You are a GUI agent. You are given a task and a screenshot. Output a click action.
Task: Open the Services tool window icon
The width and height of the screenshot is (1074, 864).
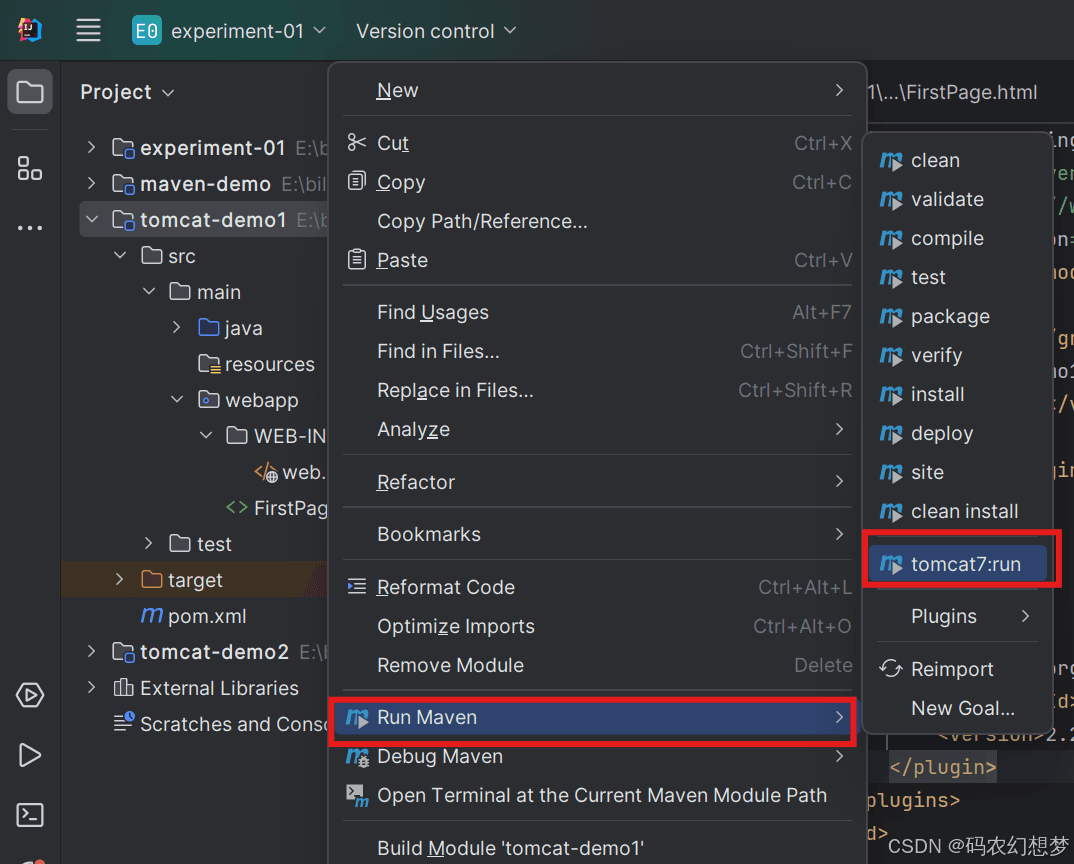pos(30,695)
